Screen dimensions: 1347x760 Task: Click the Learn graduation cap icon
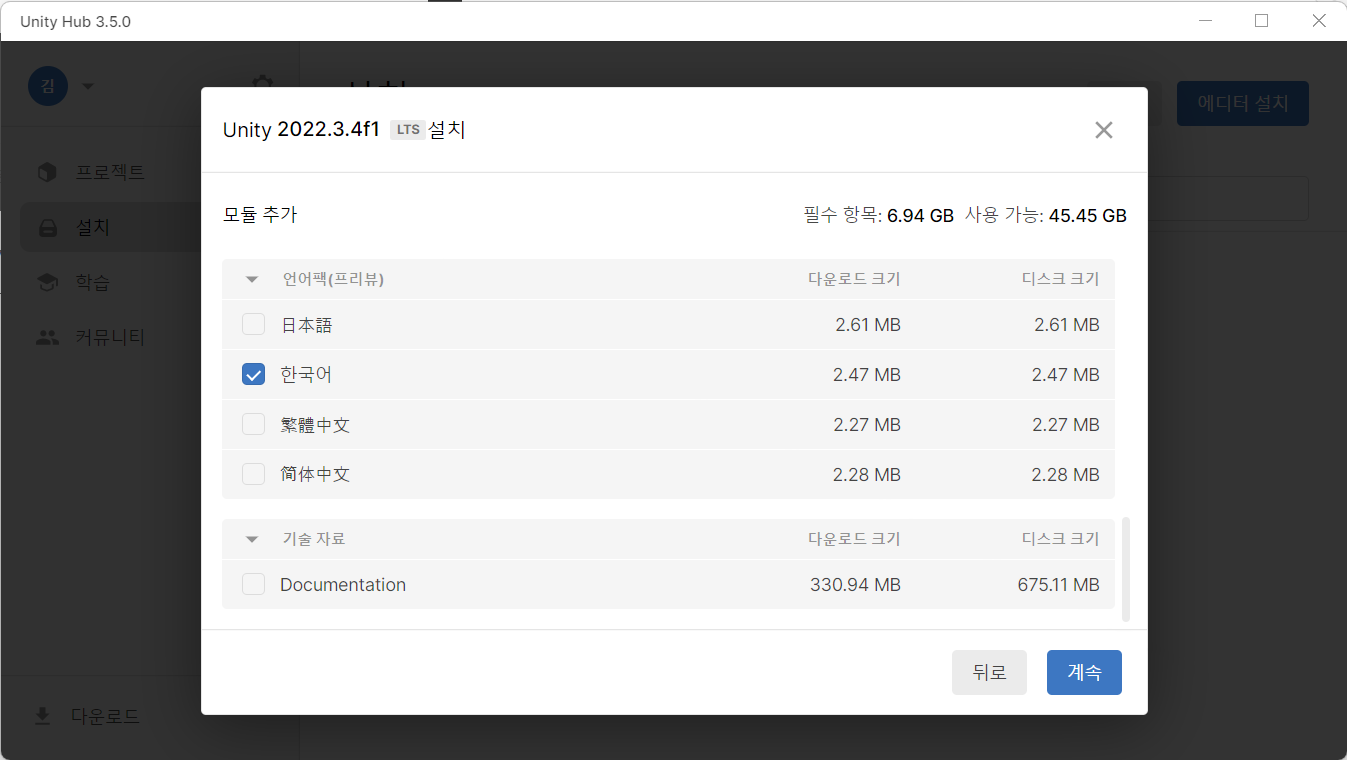[47, 282]
